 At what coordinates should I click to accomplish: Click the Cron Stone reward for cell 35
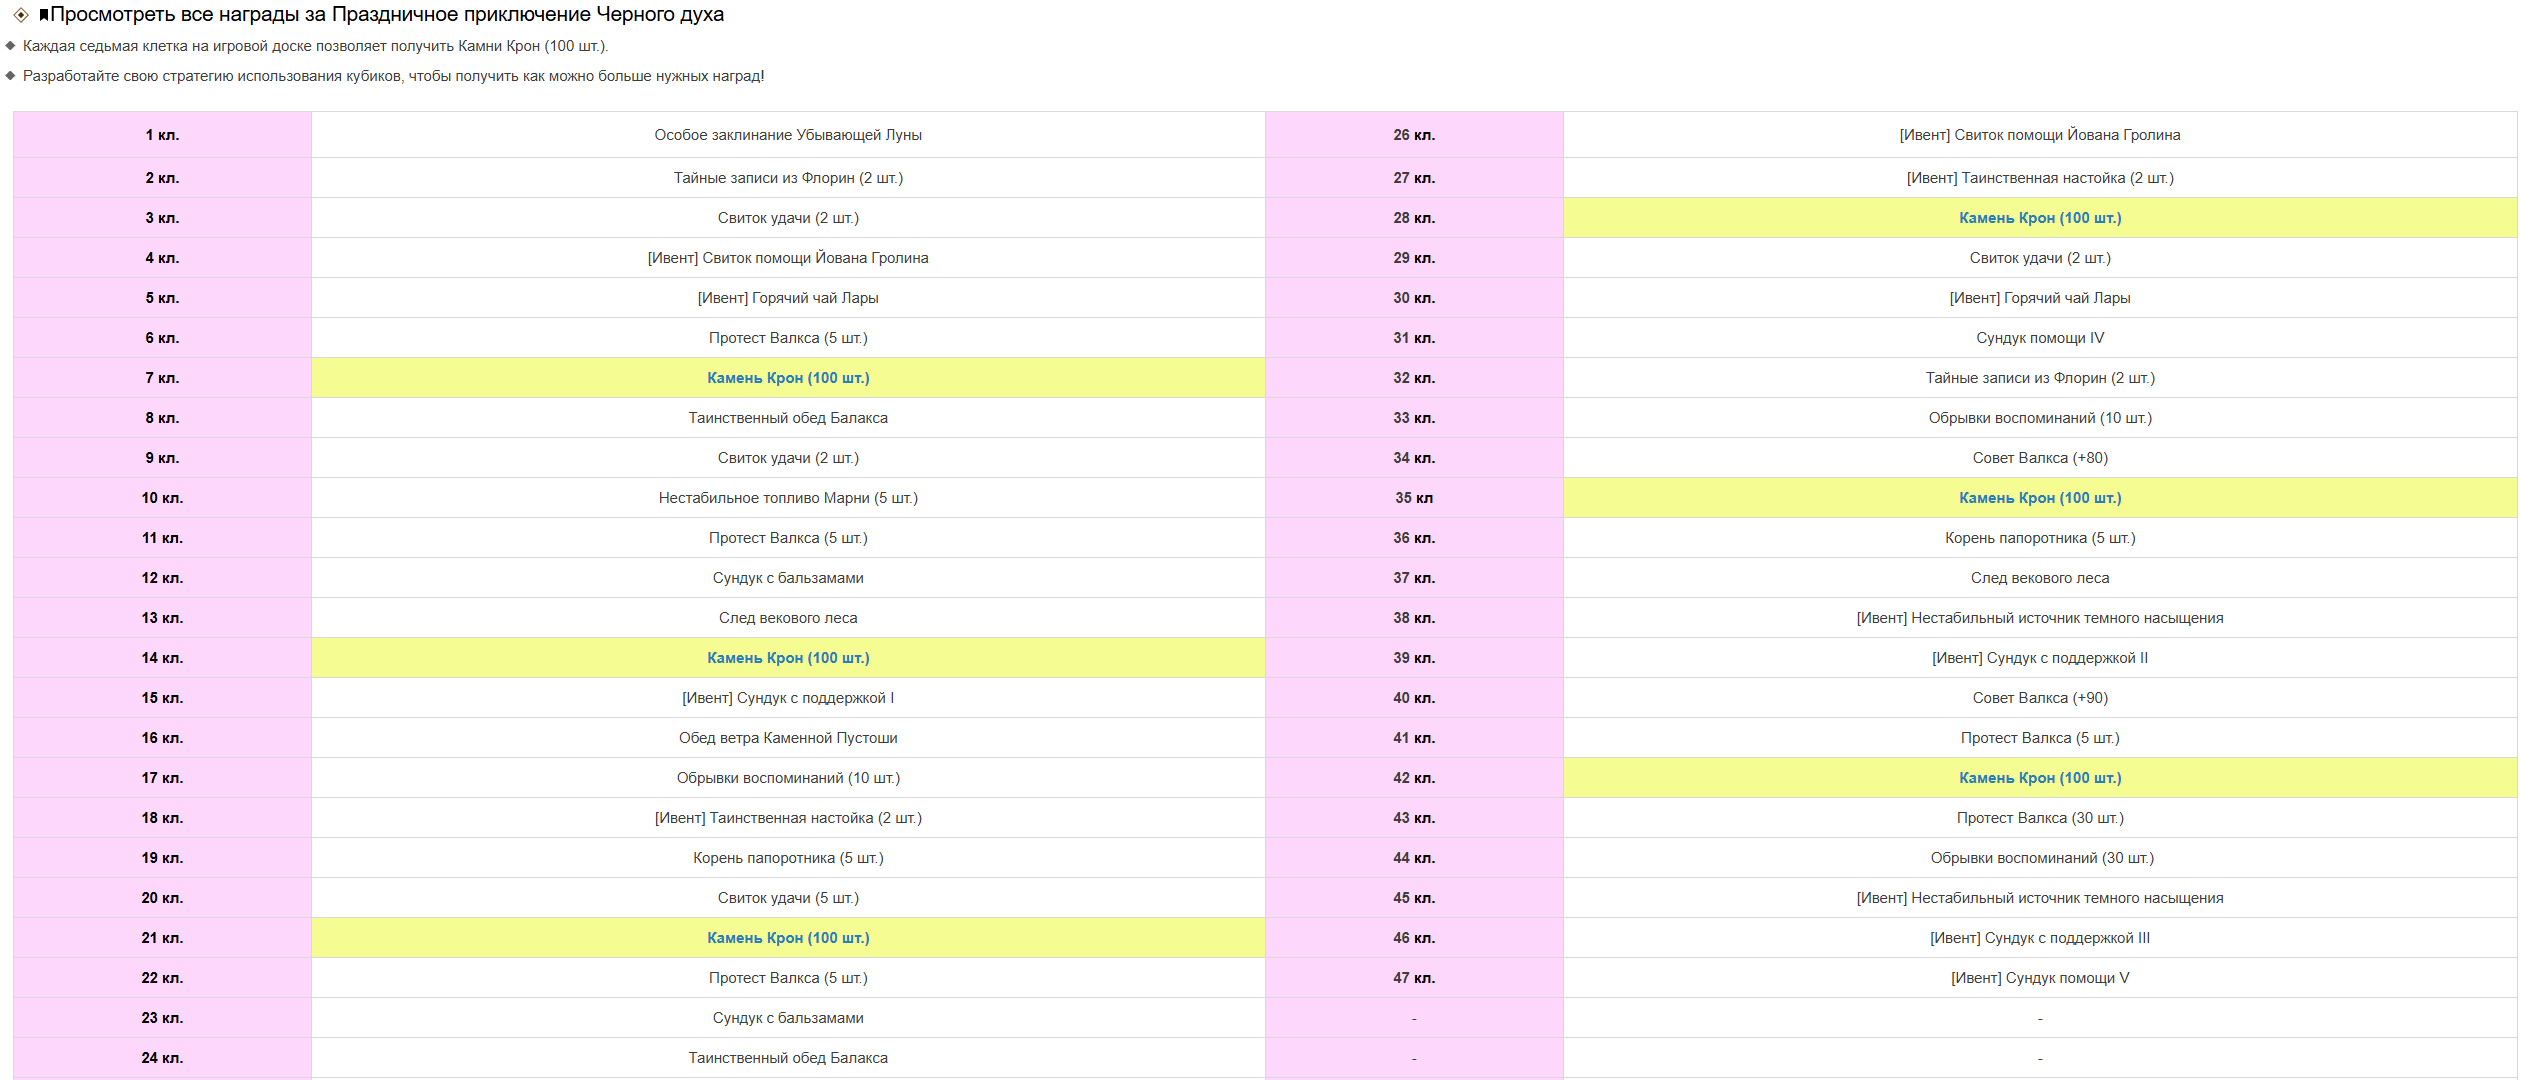point(2039,498)
